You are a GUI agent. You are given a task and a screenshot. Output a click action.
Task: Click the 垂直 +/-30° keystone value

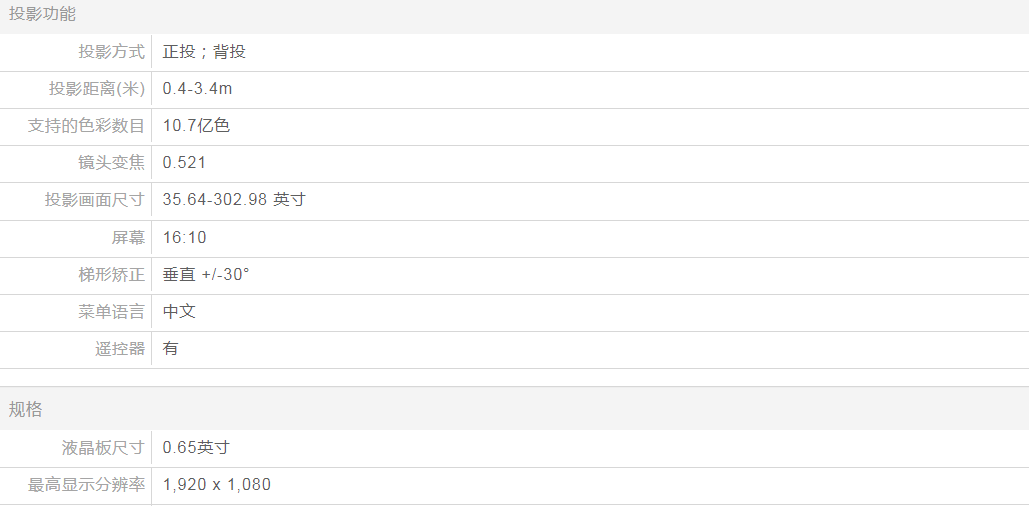coord(206,275)
